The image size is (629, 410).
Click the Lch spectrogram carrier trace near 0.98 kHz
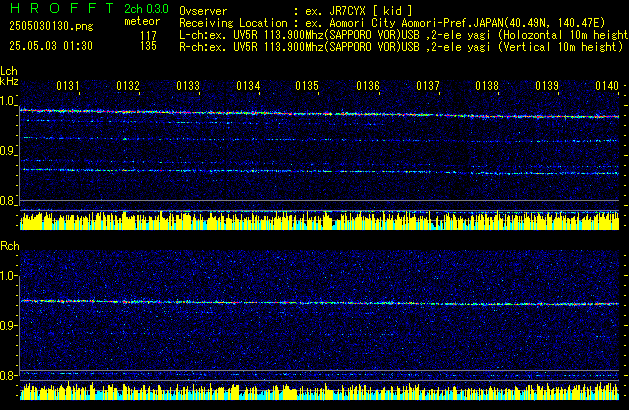click(319, 114)
